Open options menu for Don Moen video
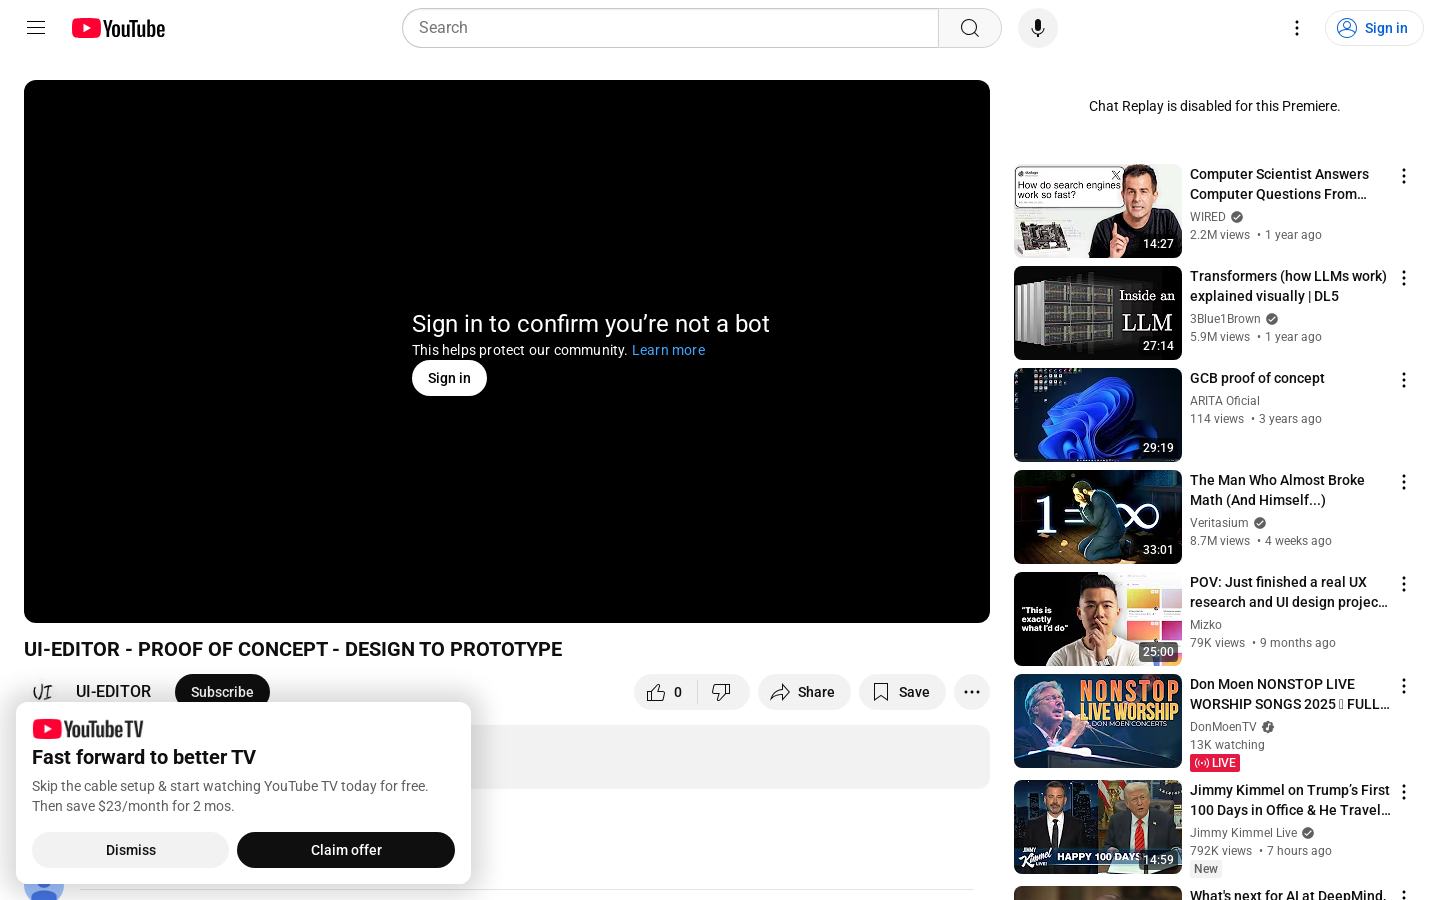Viewport: 1440px width, 900px height. coord(1404,686)
